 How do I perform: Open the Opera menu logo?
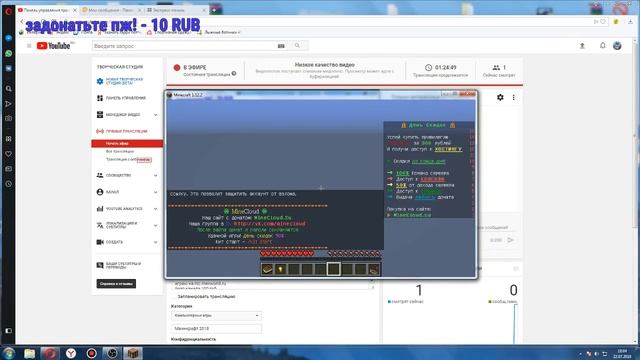(x=8, y=11)
